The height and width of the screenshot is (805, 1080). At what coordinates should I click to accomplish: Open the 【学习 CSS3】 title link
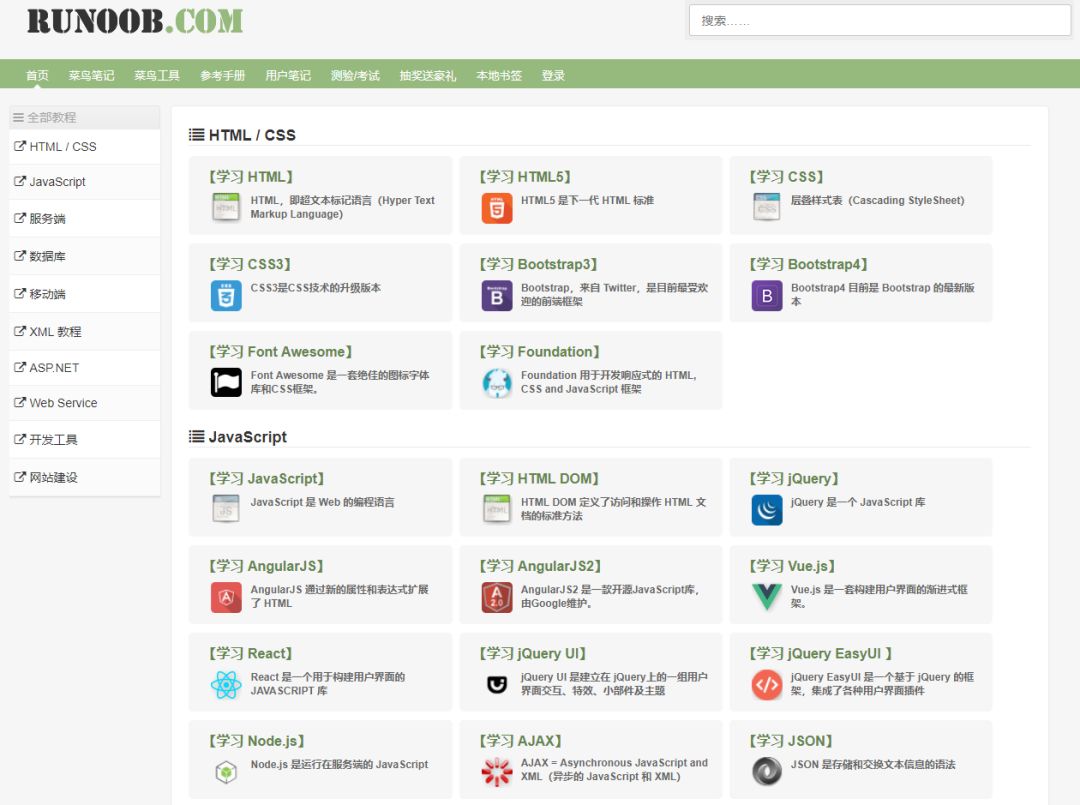click(250, 264)
